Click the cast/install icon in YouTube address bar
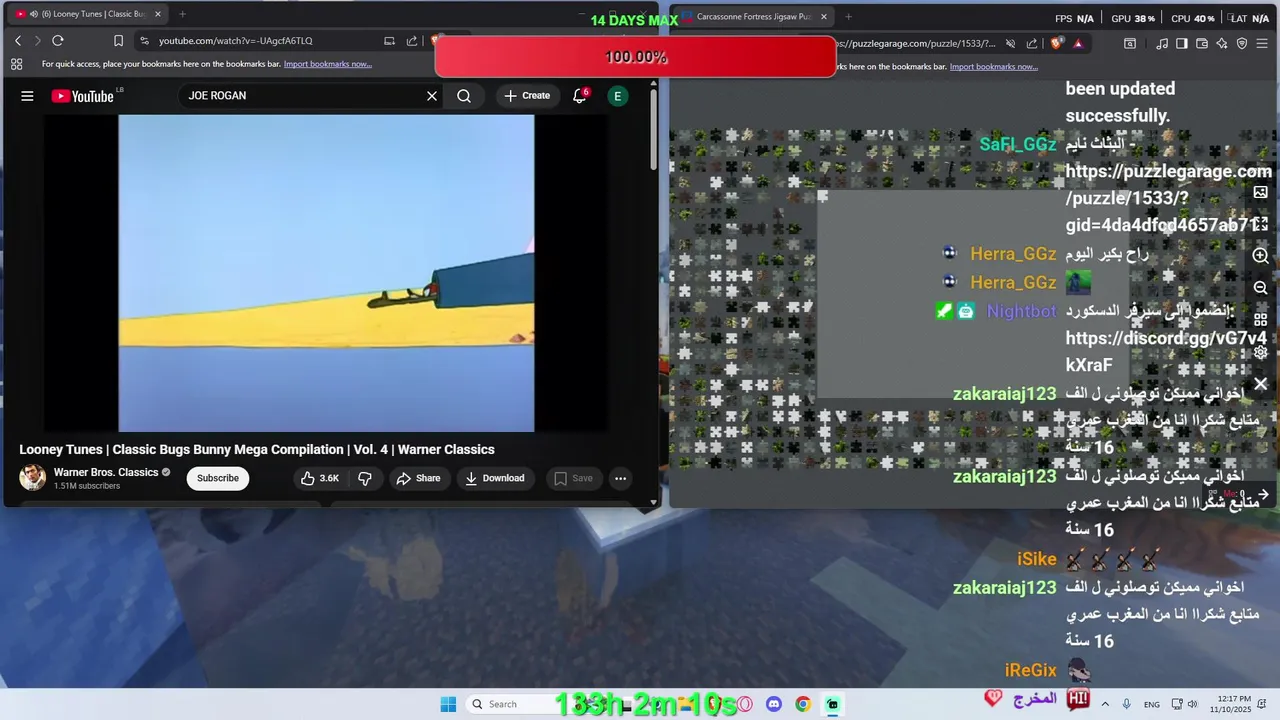The height and width of the screenshot is (720, 1280). (389, 41)
